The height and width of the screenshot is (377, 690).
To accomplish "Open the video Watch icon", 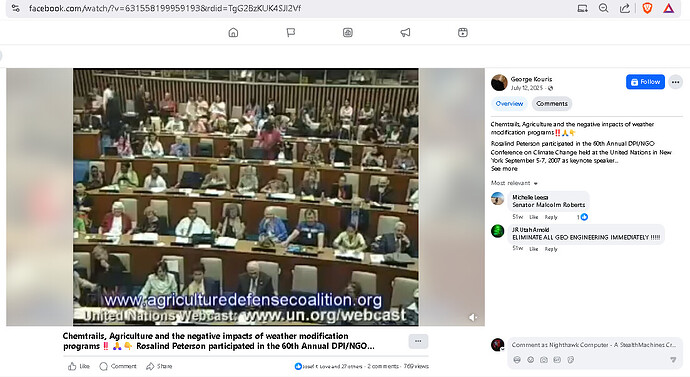I will [x=462, y=32].
